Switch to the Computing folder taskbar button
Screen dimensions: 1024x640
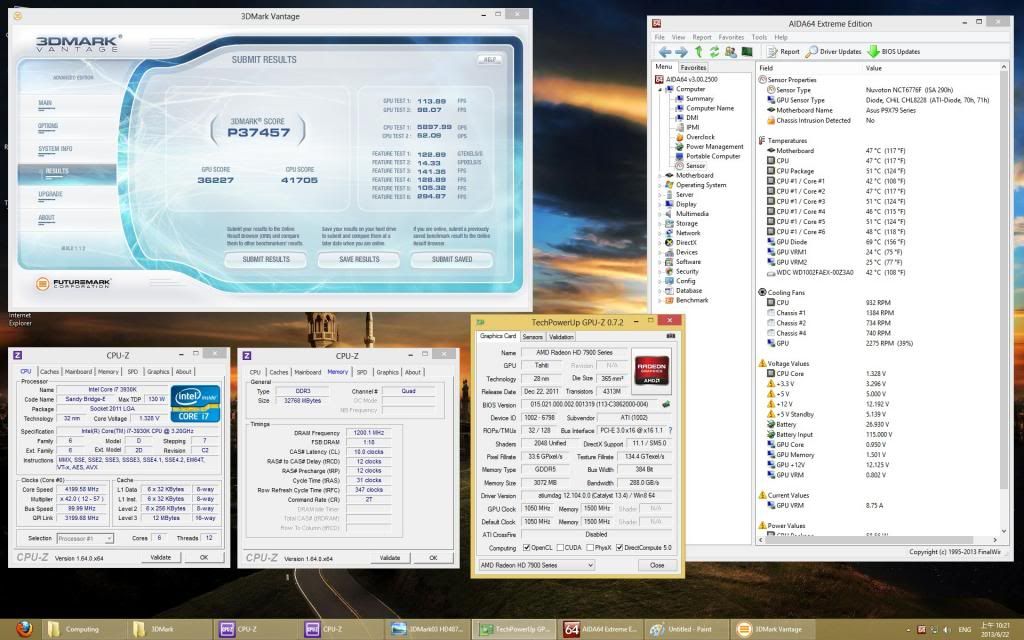pyautogui.click(x=82, y=629)
